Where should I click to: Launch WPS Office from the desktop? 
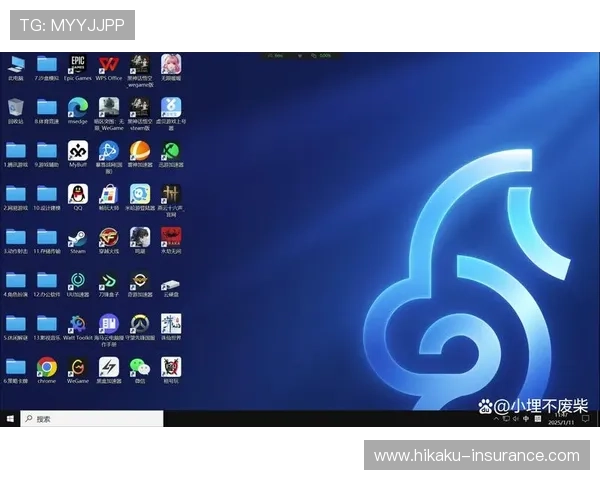pyautogui.click(x=108, y=65)
